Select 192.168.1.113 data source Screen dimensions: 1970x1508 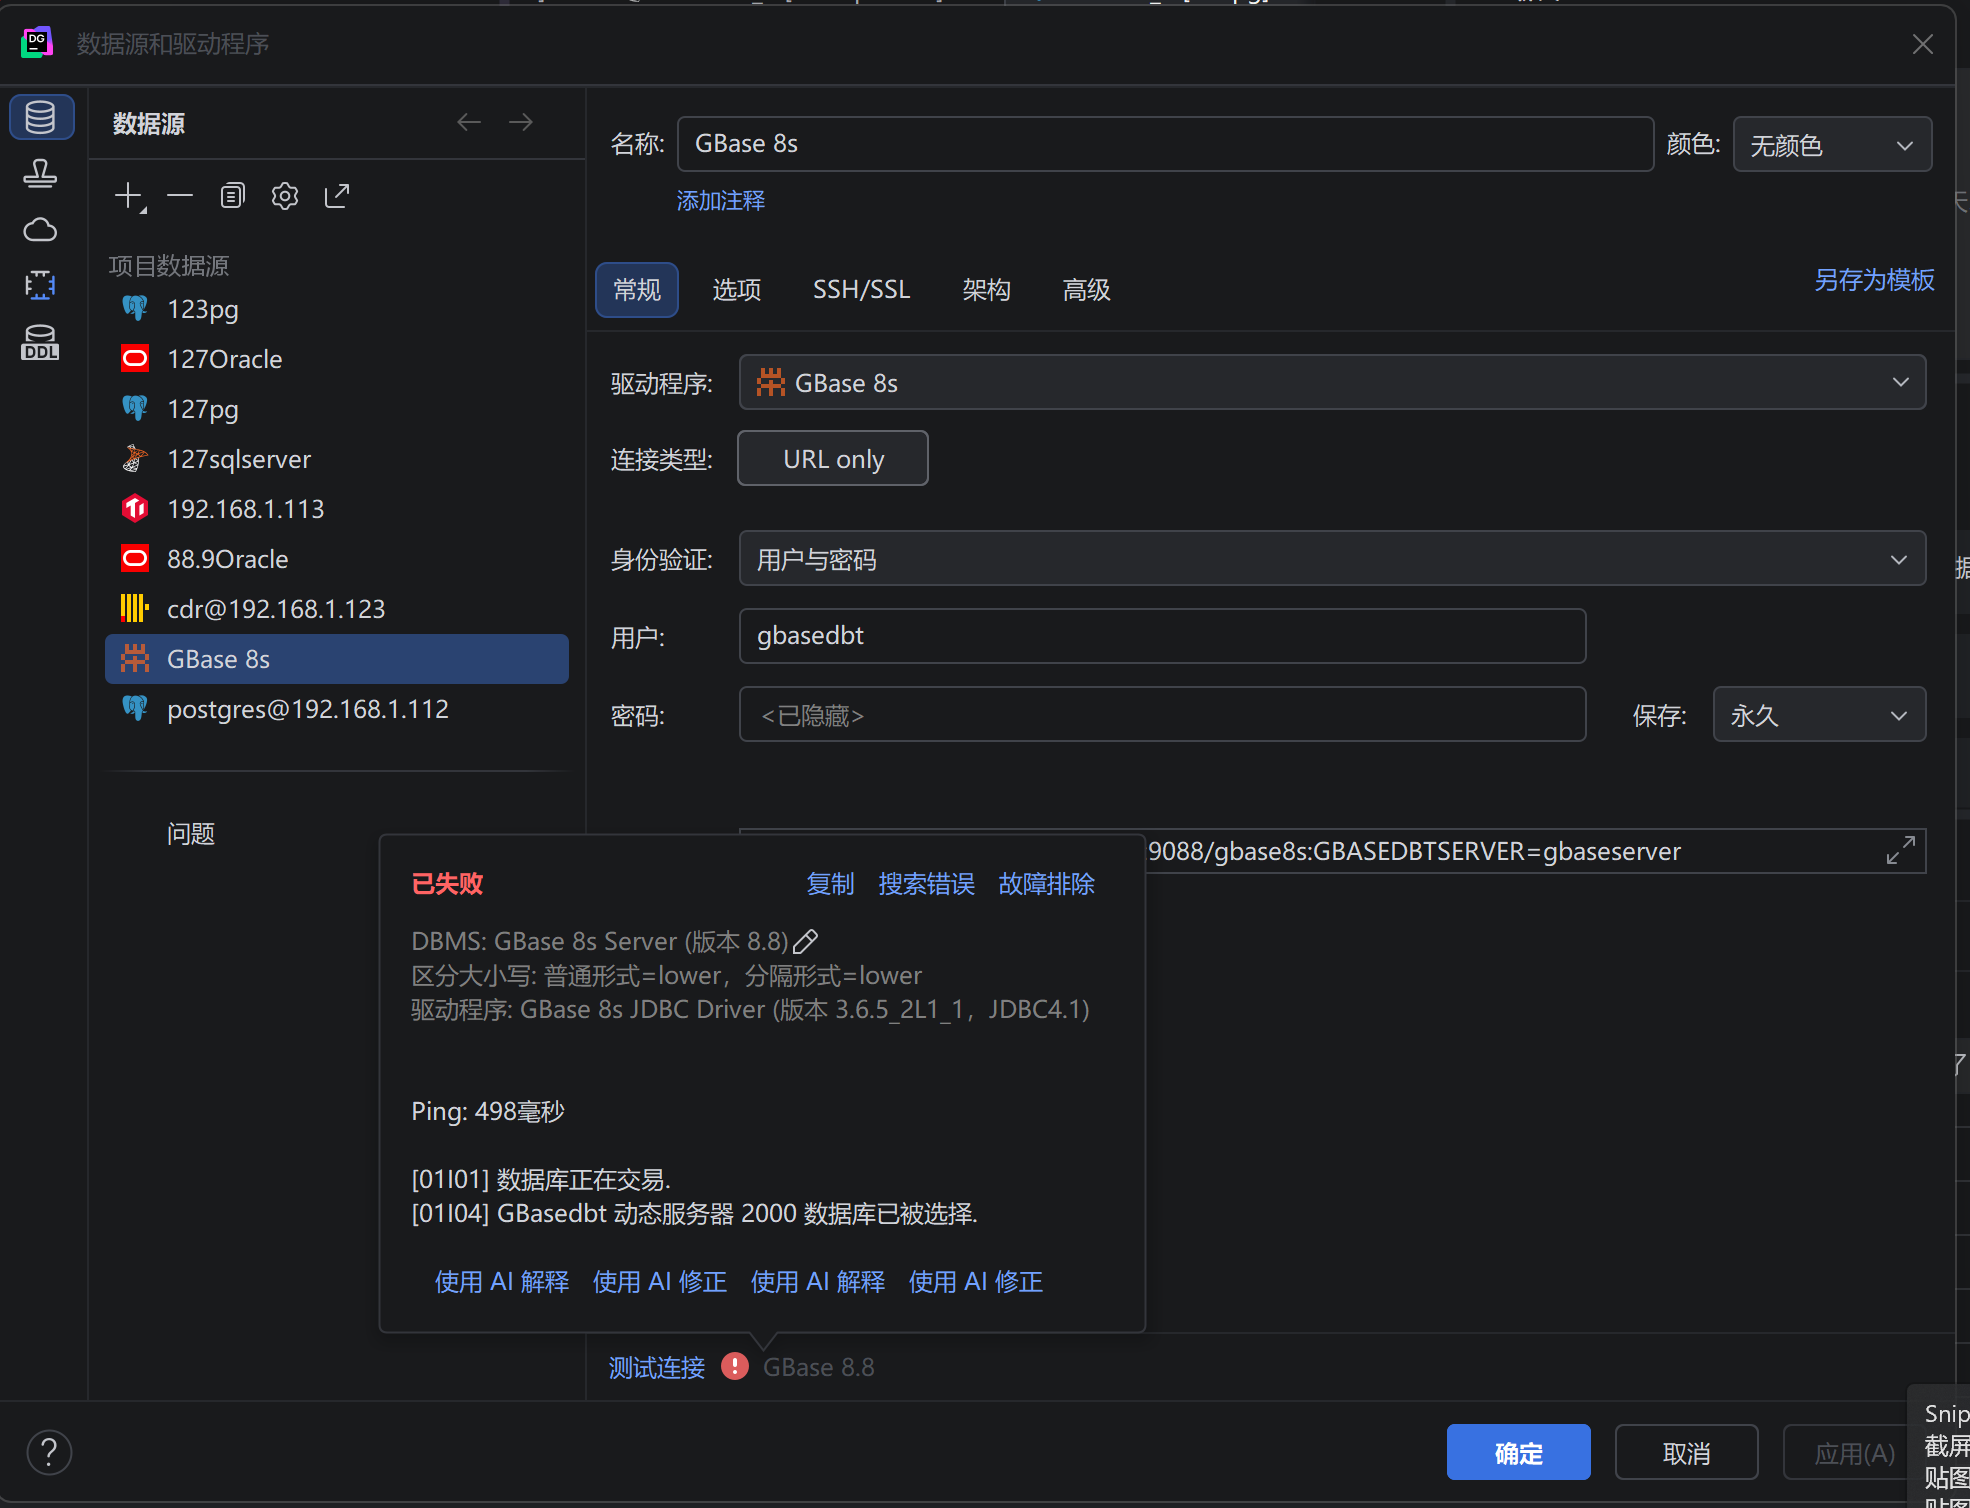(337, 509)
